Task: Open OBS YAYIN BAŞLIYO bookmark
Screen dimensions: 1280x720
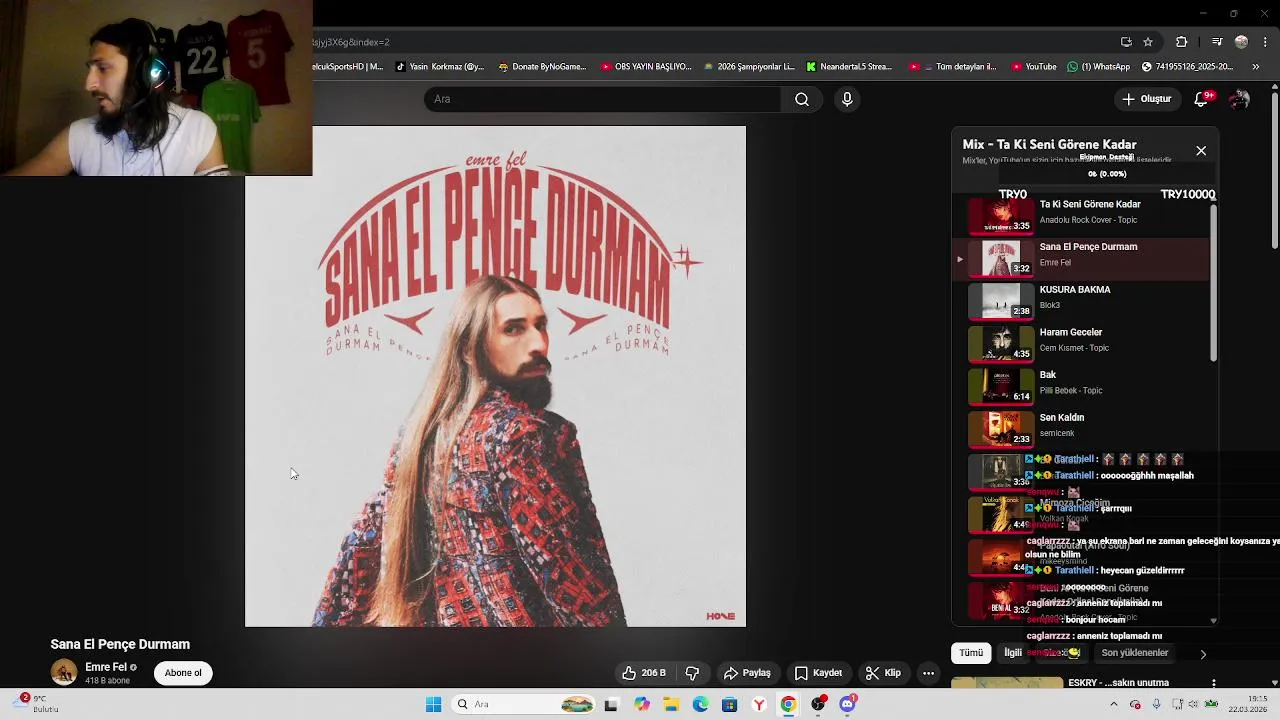Action: click(646, 67)
